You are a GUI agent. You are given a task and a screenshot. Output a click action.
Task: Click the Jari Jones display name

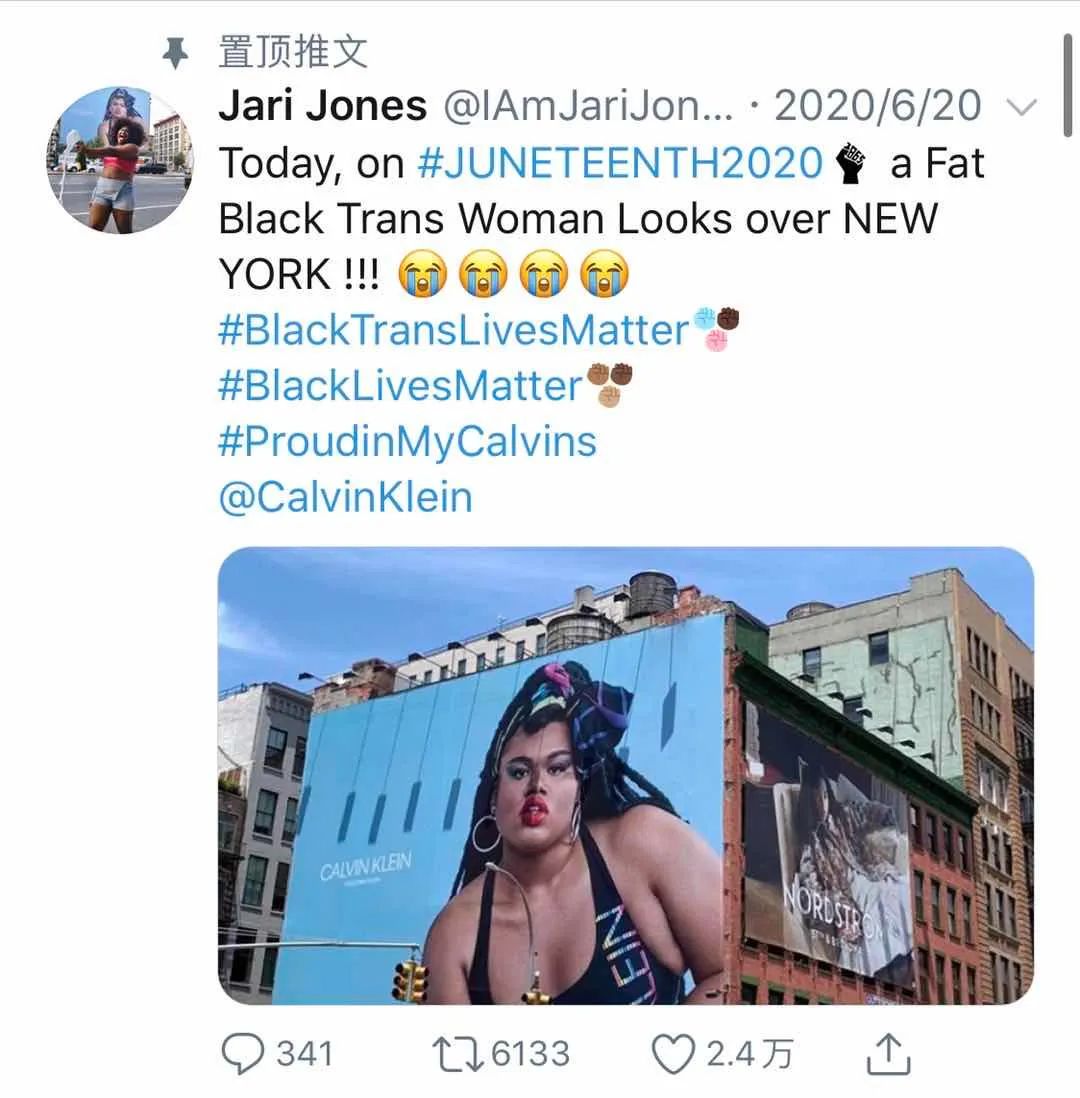322,106
